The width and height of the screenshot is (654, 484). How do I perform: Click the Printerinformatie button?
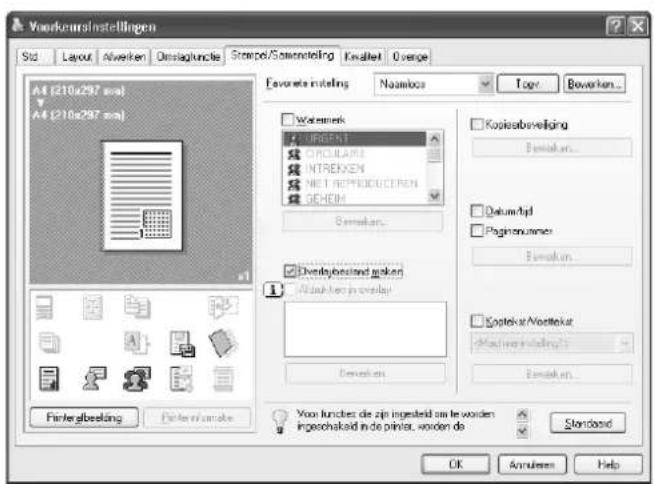pyautogui.click(x=197, y=418)
